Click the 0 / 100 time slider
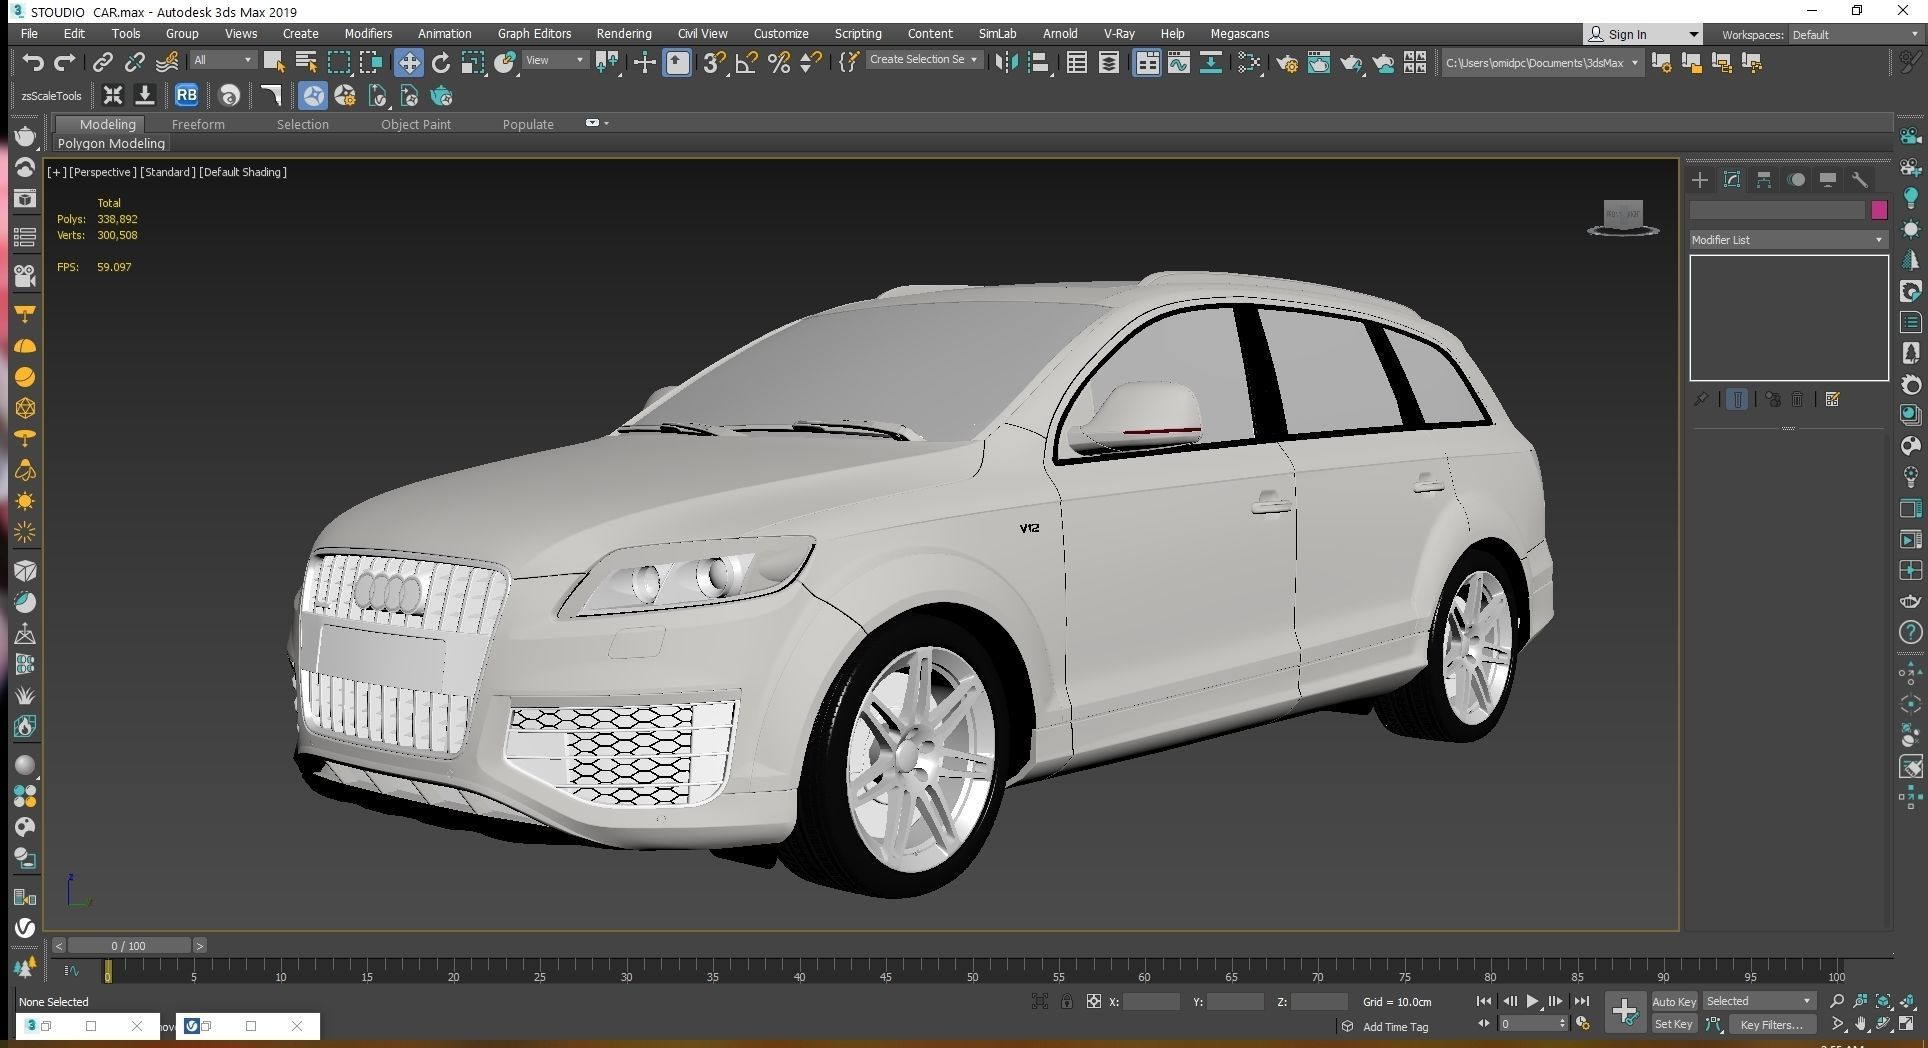This screenshot has height=1048, width=1928. click(129, 946)
